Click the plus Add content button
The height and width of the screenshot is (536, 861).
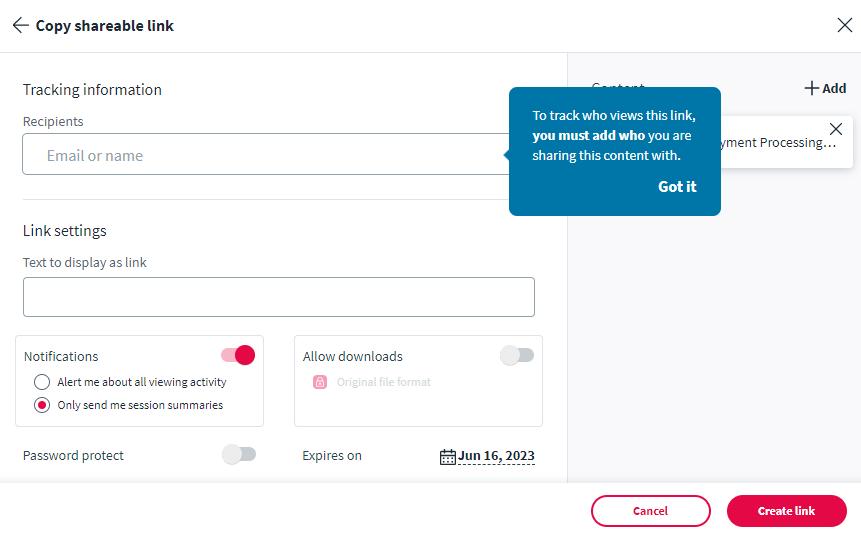(825, 88)
